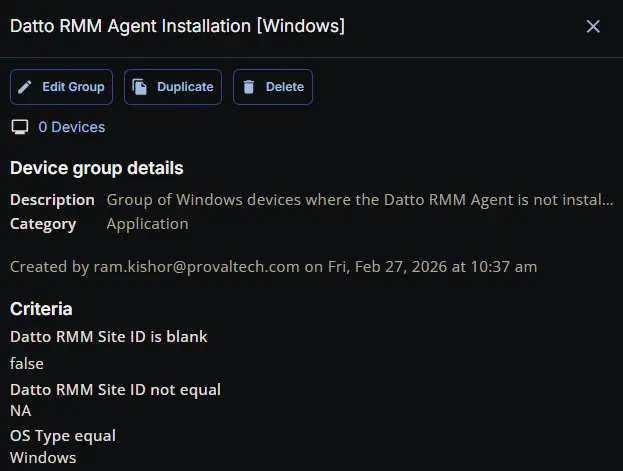Open the 0 Devices link
Viewport: 623px width, 471px height.
[x=71, y=127]
